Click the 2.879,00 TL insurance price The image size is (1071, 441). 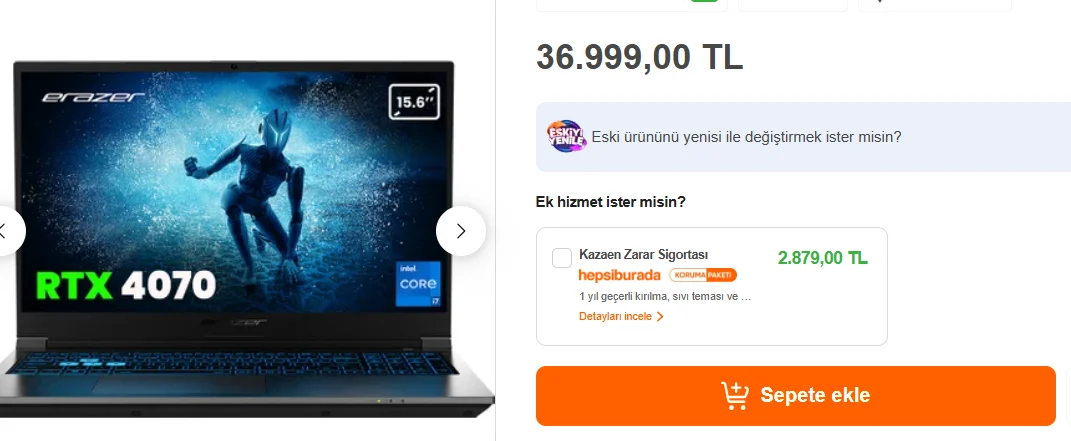coord(822,258)
